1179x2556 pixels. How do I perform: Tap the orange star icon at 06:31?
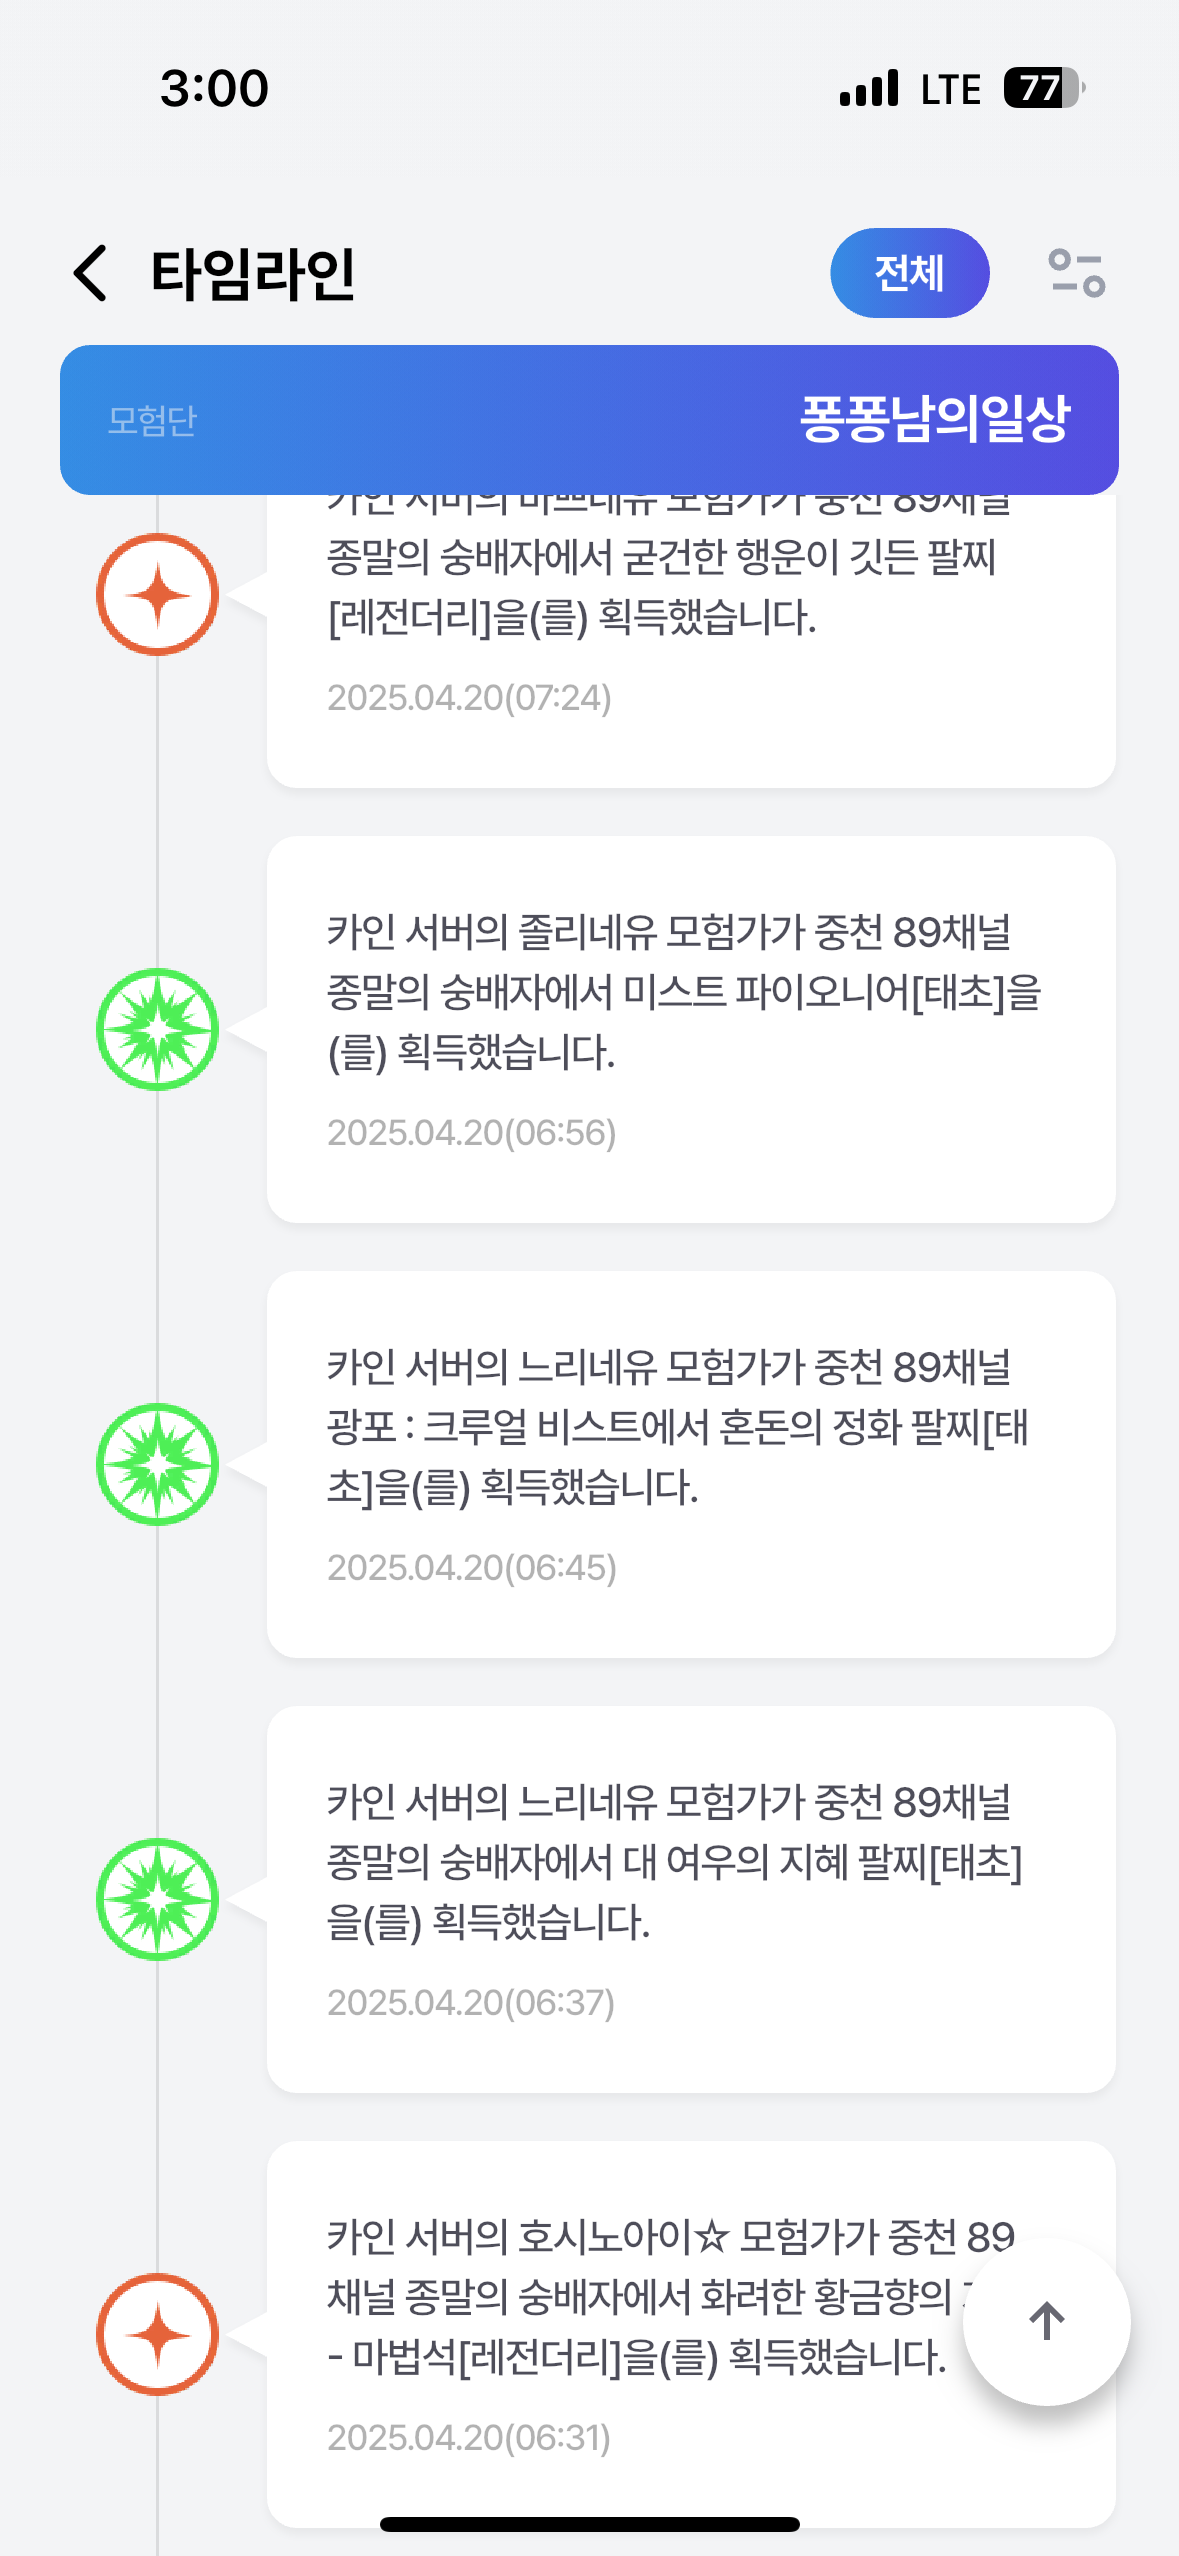click(158, 2334)
